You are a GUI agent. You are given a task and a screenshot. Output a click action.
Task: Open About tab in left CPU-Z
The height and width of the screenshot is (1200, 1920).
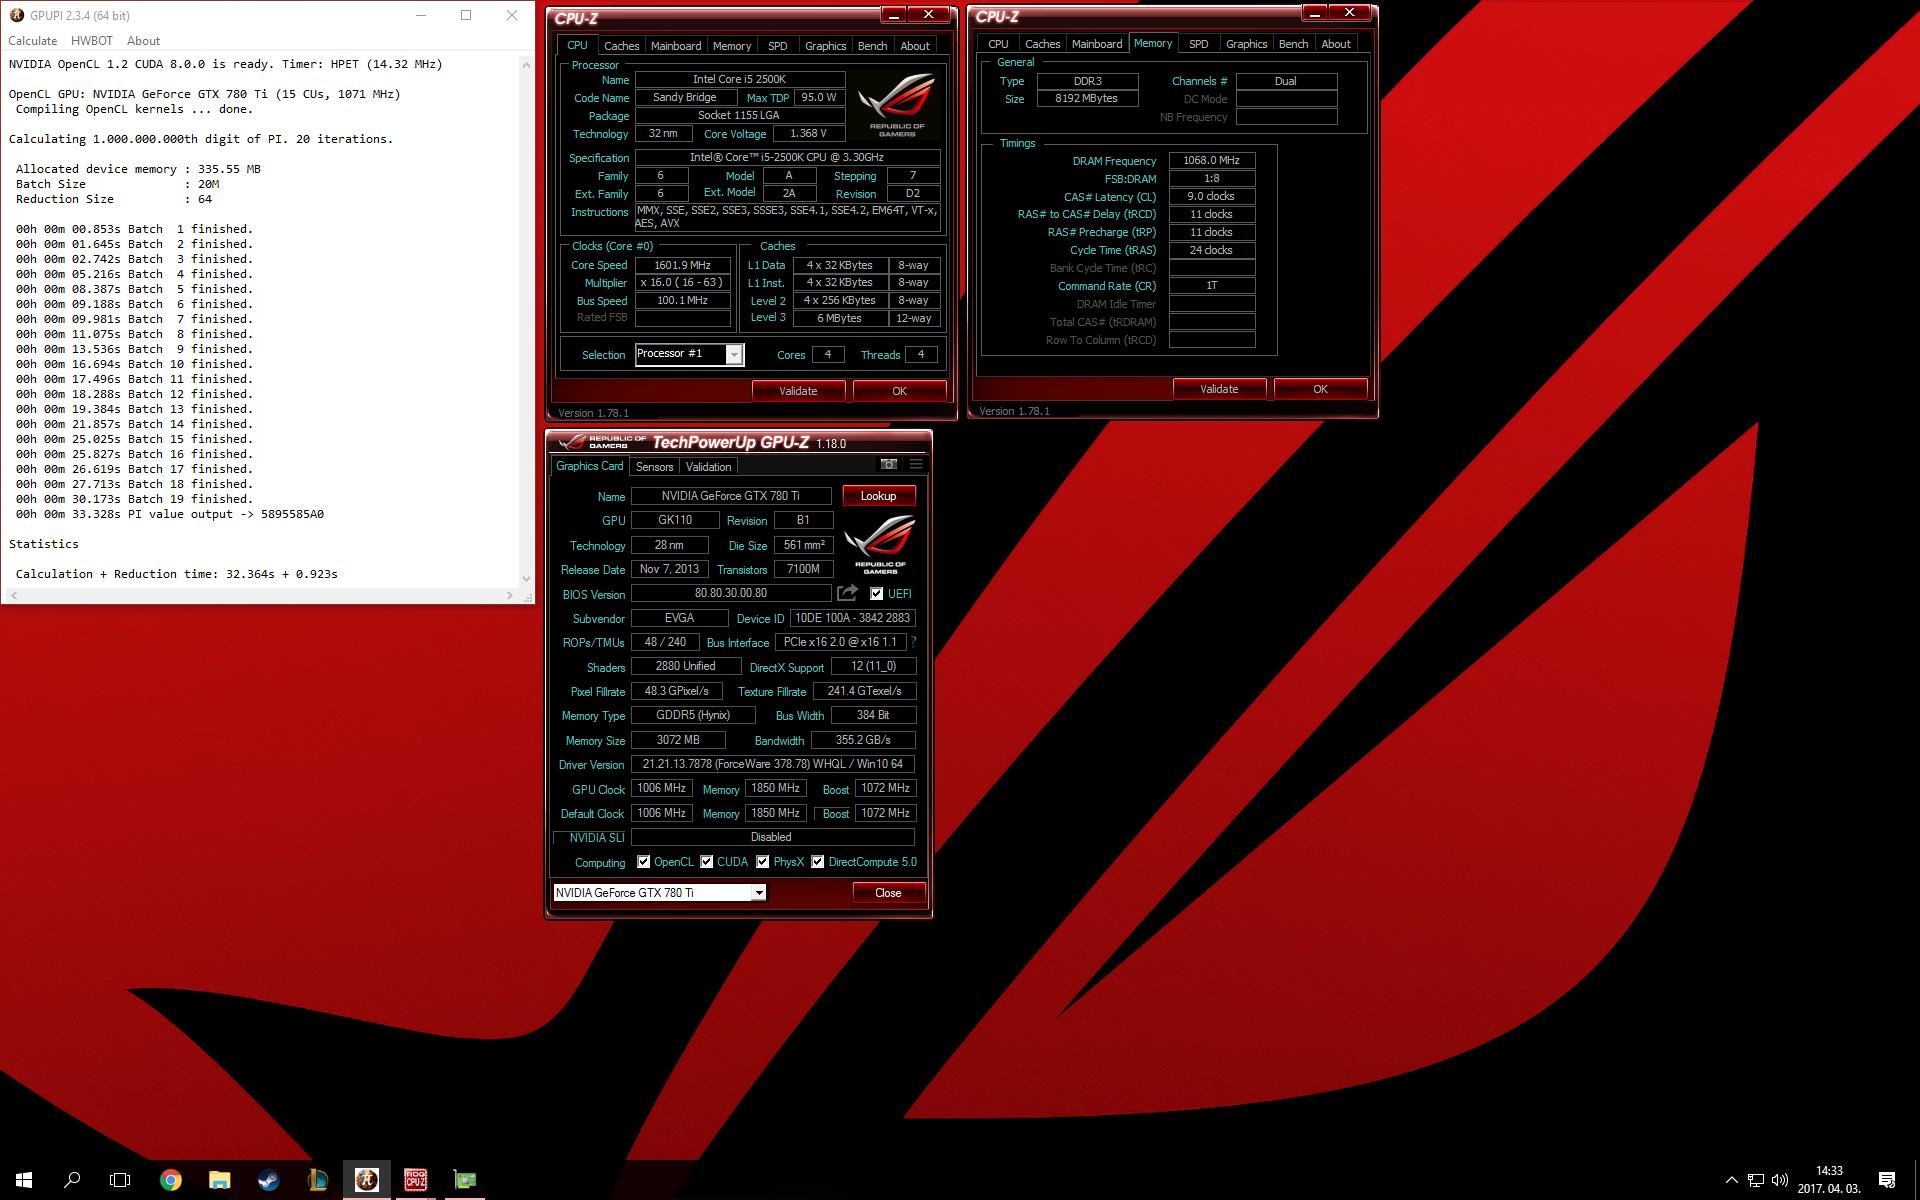[x=915, y=46]
